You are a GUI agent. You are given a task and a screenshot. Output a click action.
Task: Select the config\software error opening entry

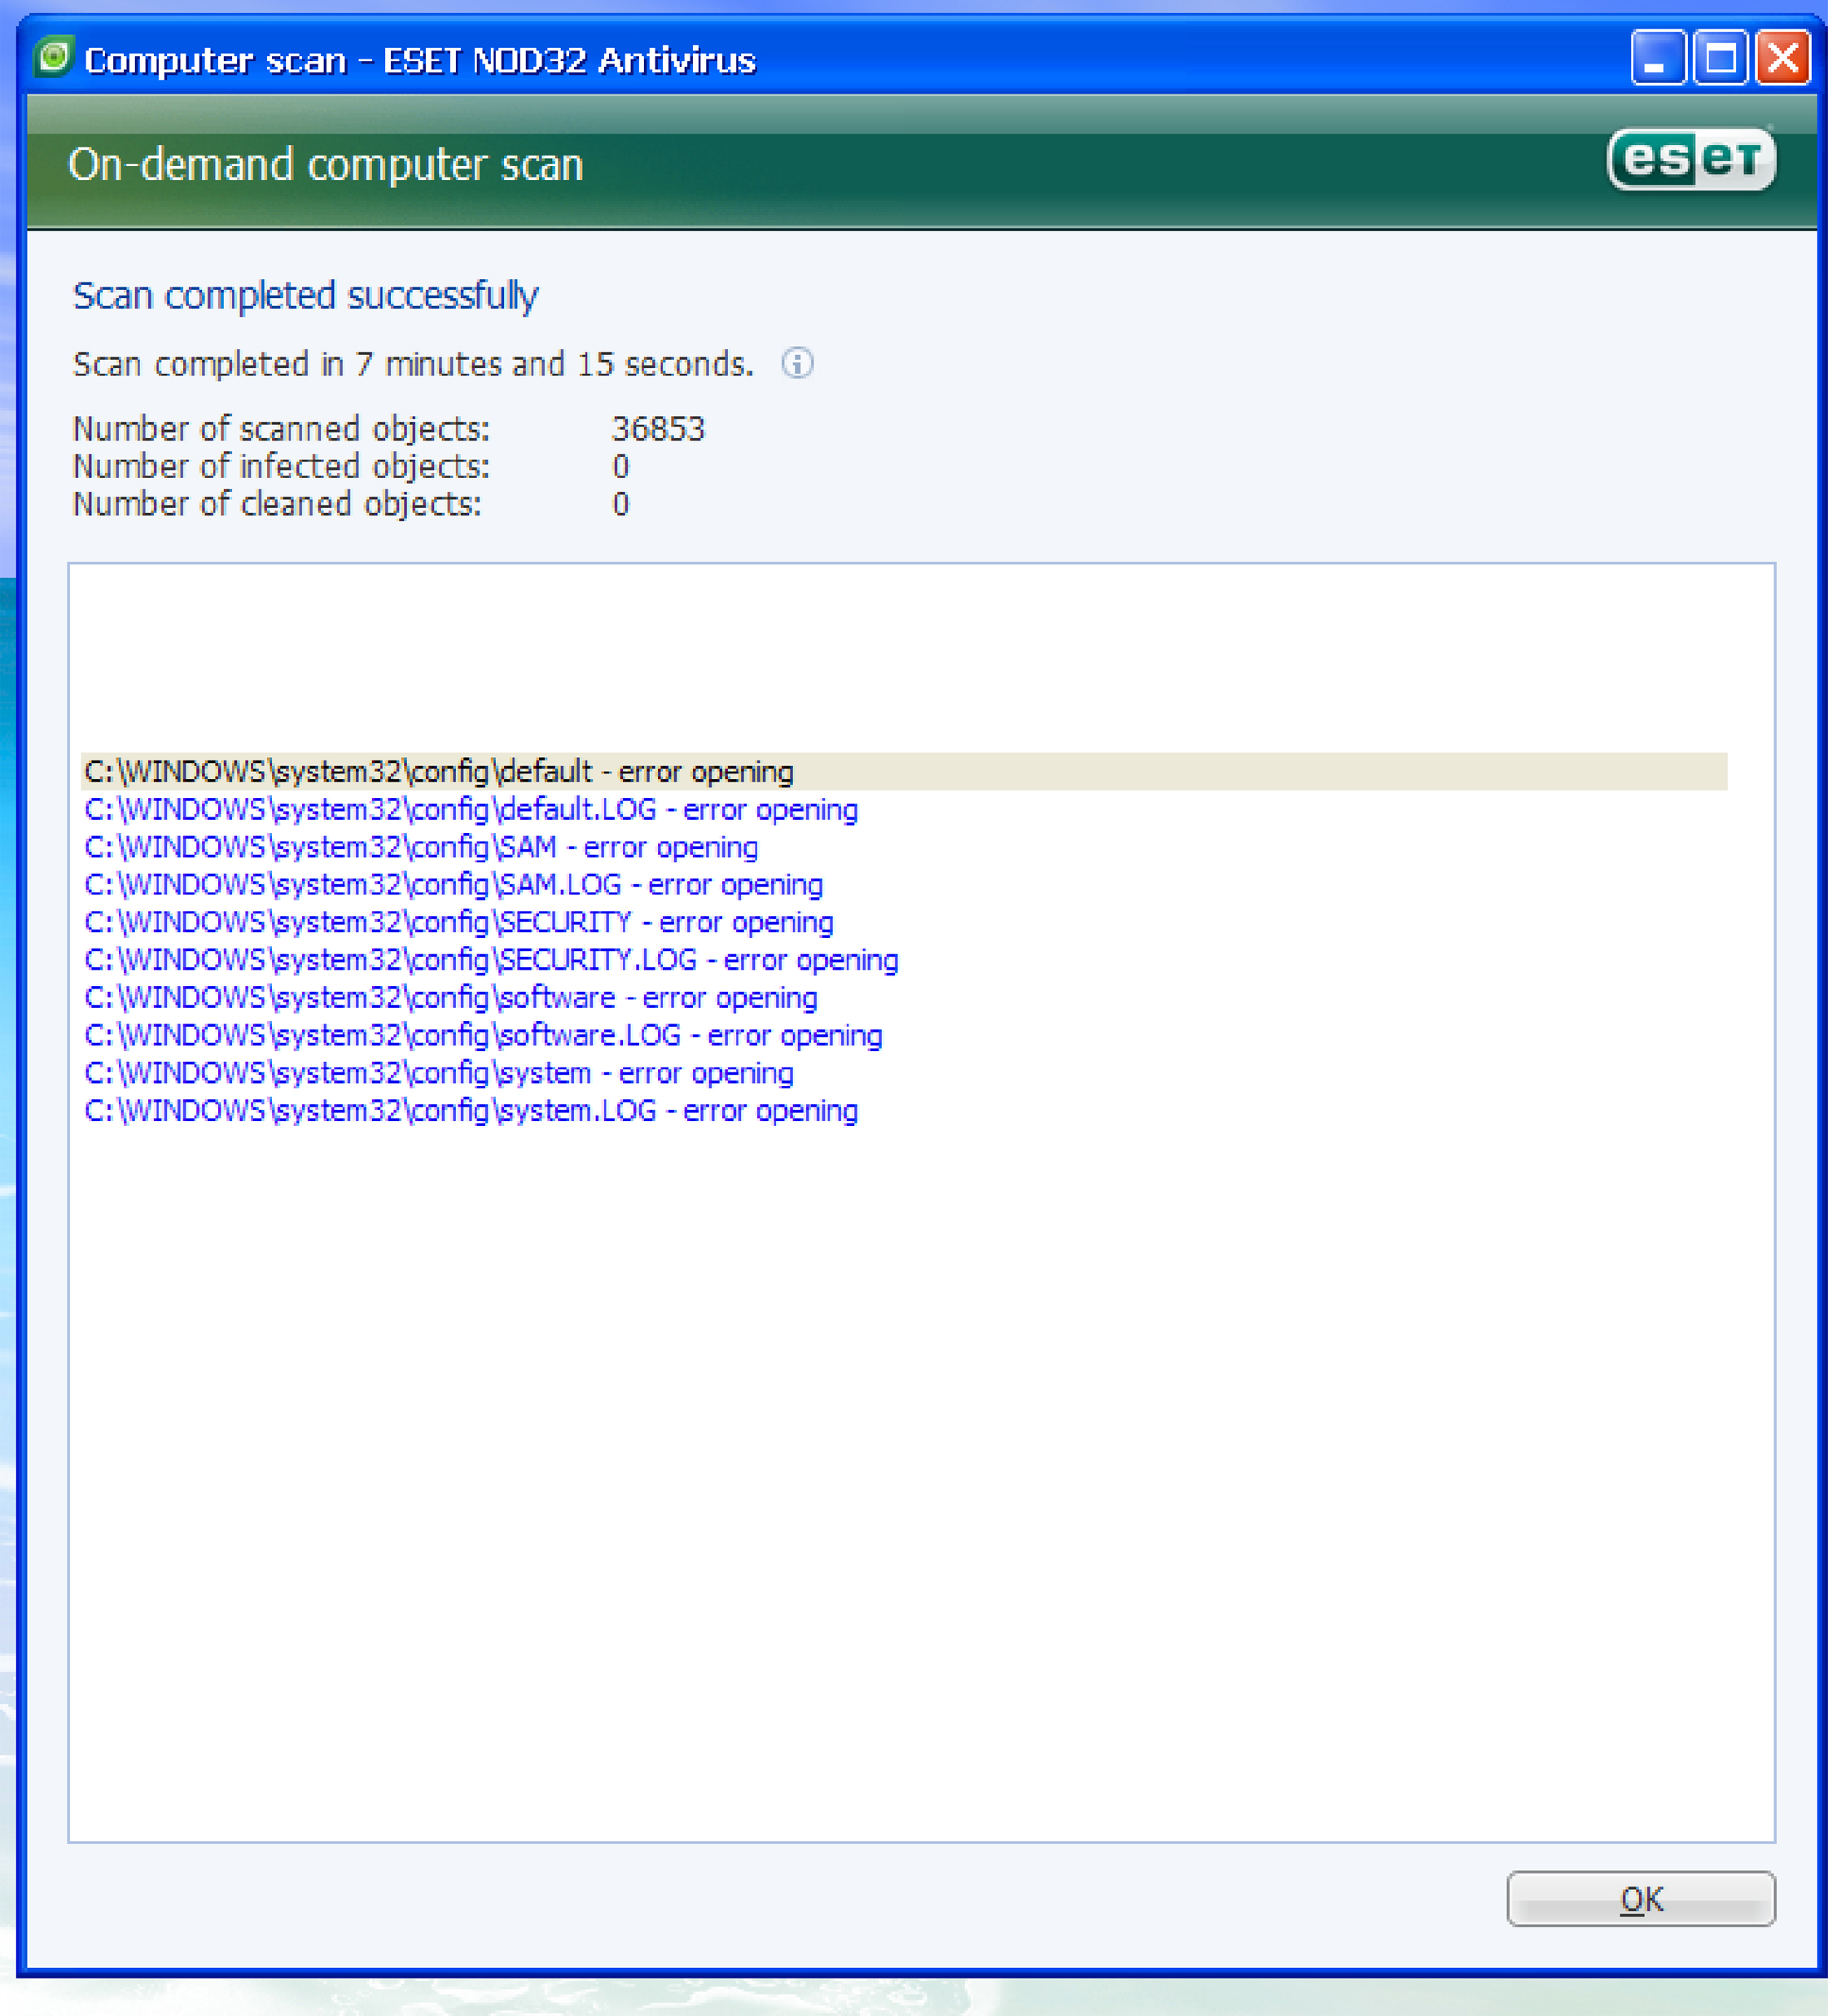click(x=450, y=998)
